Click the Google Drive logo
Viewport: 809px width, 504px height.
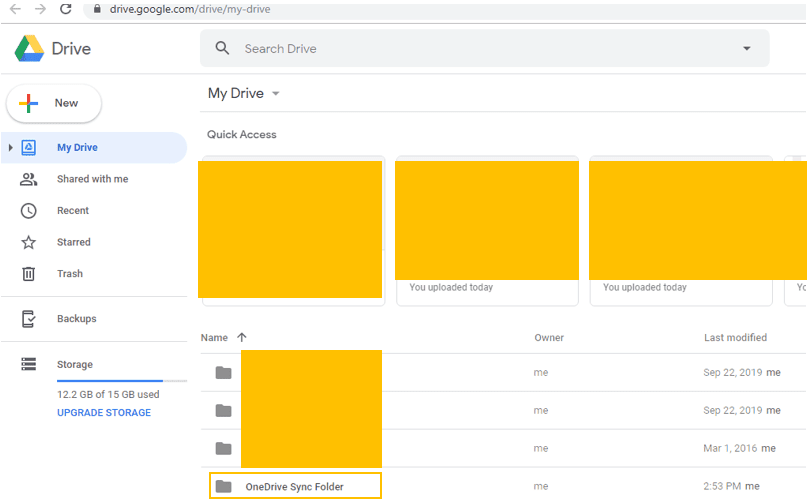click(29, 49)
